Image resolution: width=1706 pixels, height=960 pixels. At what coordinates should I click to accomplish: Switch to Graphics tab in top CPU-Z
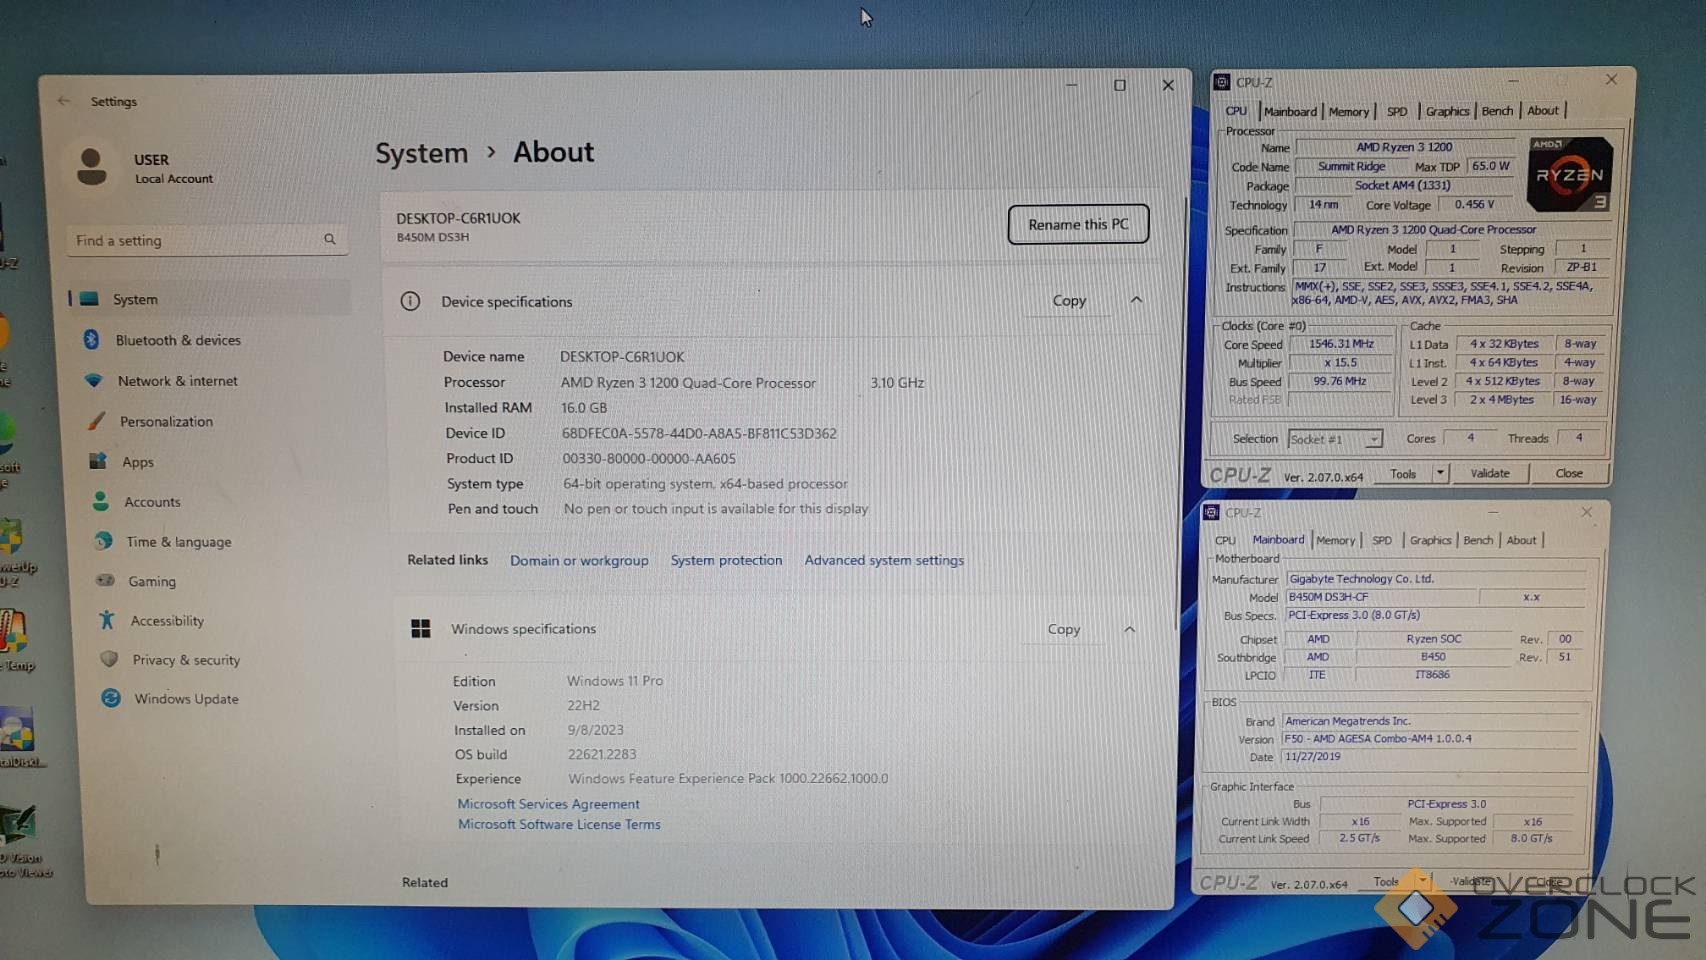1447,112
